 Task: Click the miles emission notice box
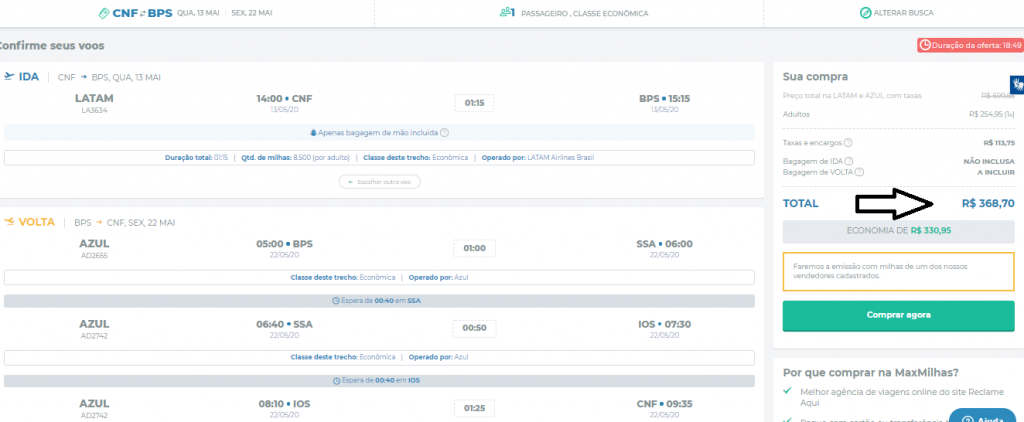tap(899, 271)
